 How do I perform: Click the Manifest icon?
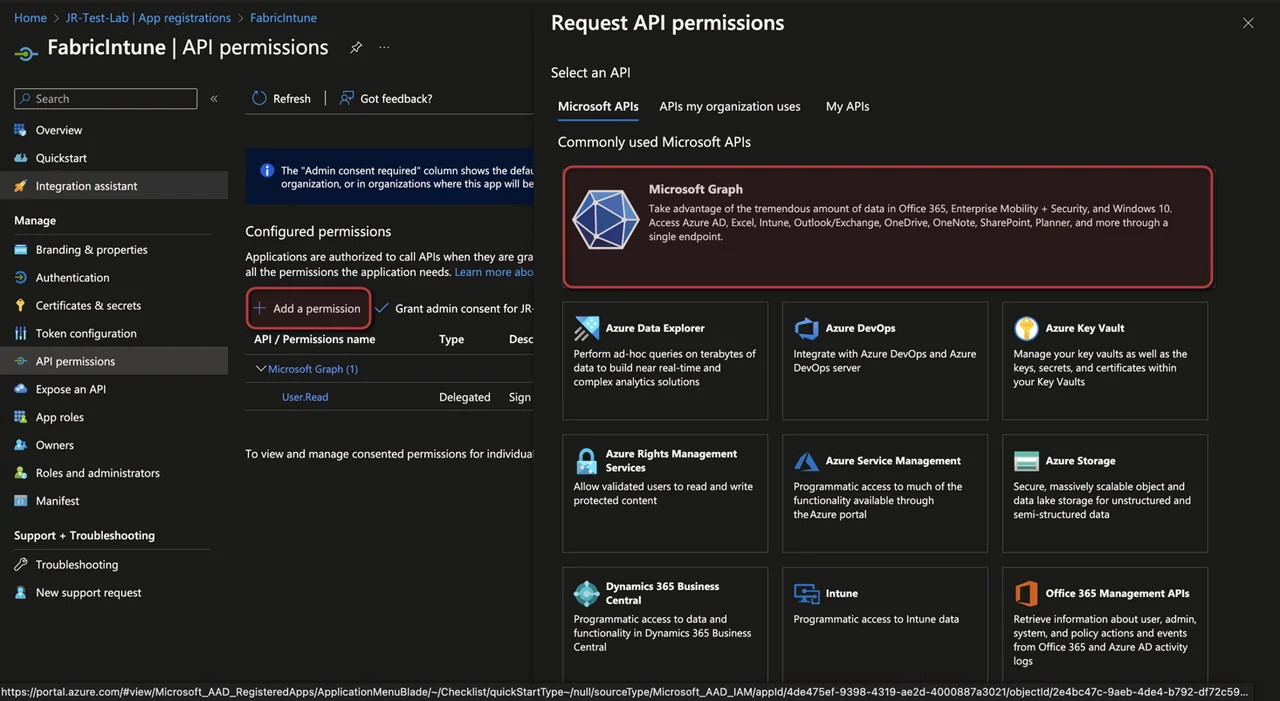(20, 501)
